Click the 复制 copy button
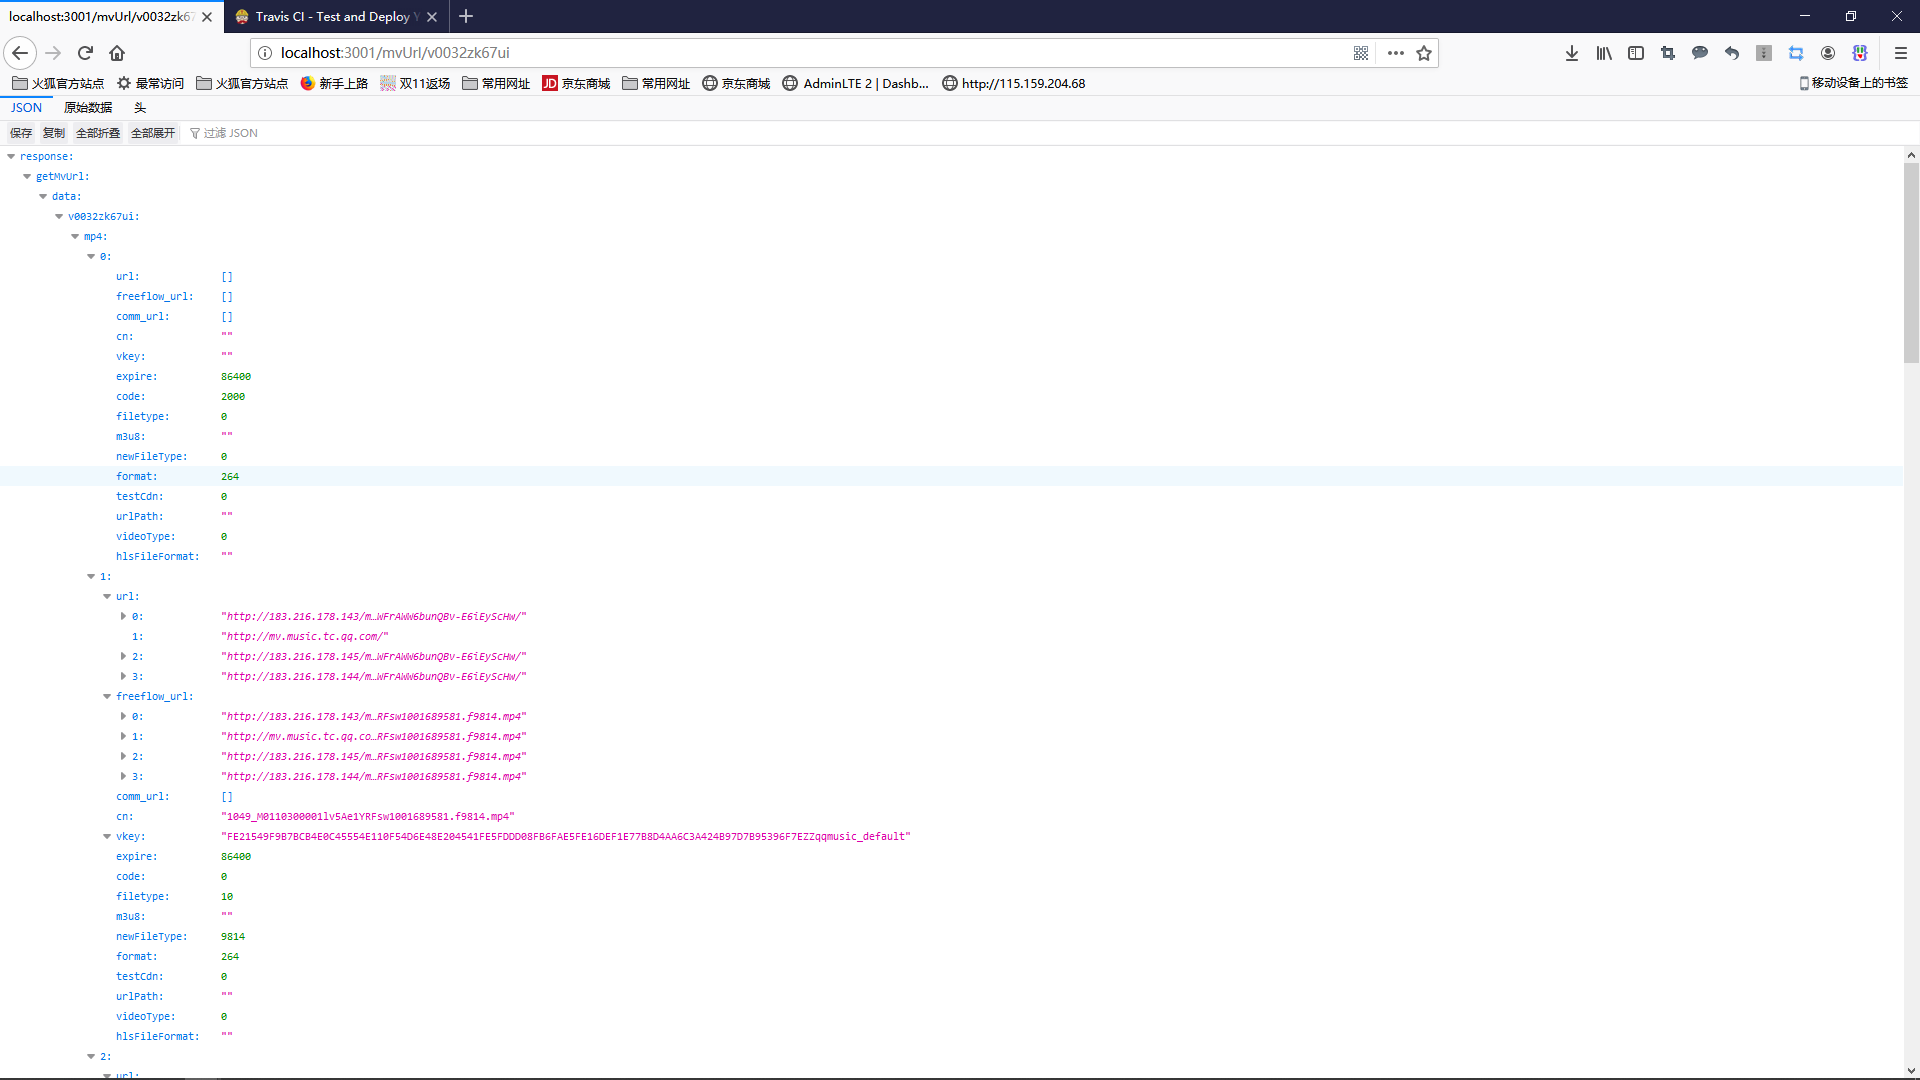The image size is (1920, 1080). tap(53, 133)
